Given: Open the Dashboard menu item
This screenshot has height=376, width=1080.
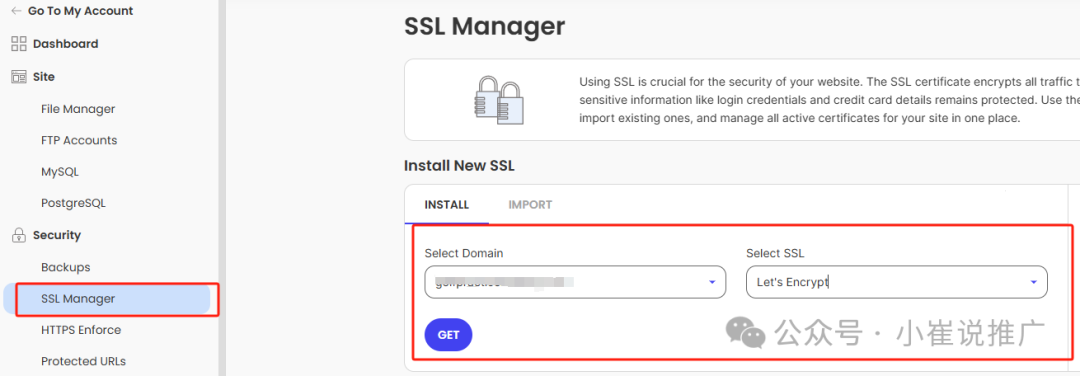Looking at the screenshot, I should [65, 44].
